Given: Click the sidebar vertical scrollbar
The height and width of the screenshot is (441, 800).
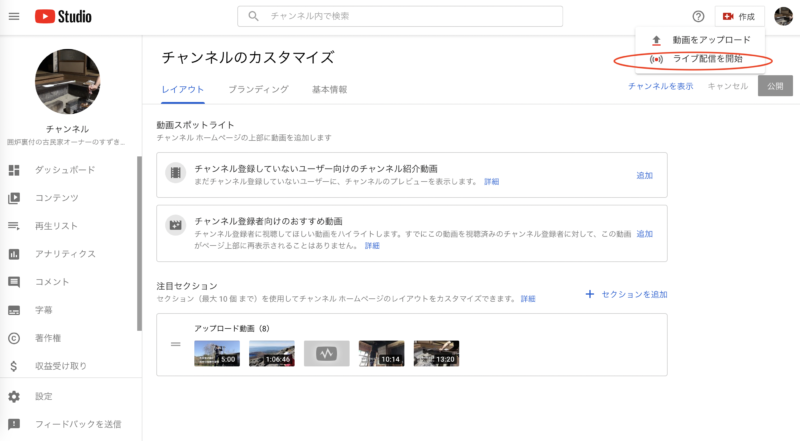Looking at the screenshot, I should [x=139, y=243].
